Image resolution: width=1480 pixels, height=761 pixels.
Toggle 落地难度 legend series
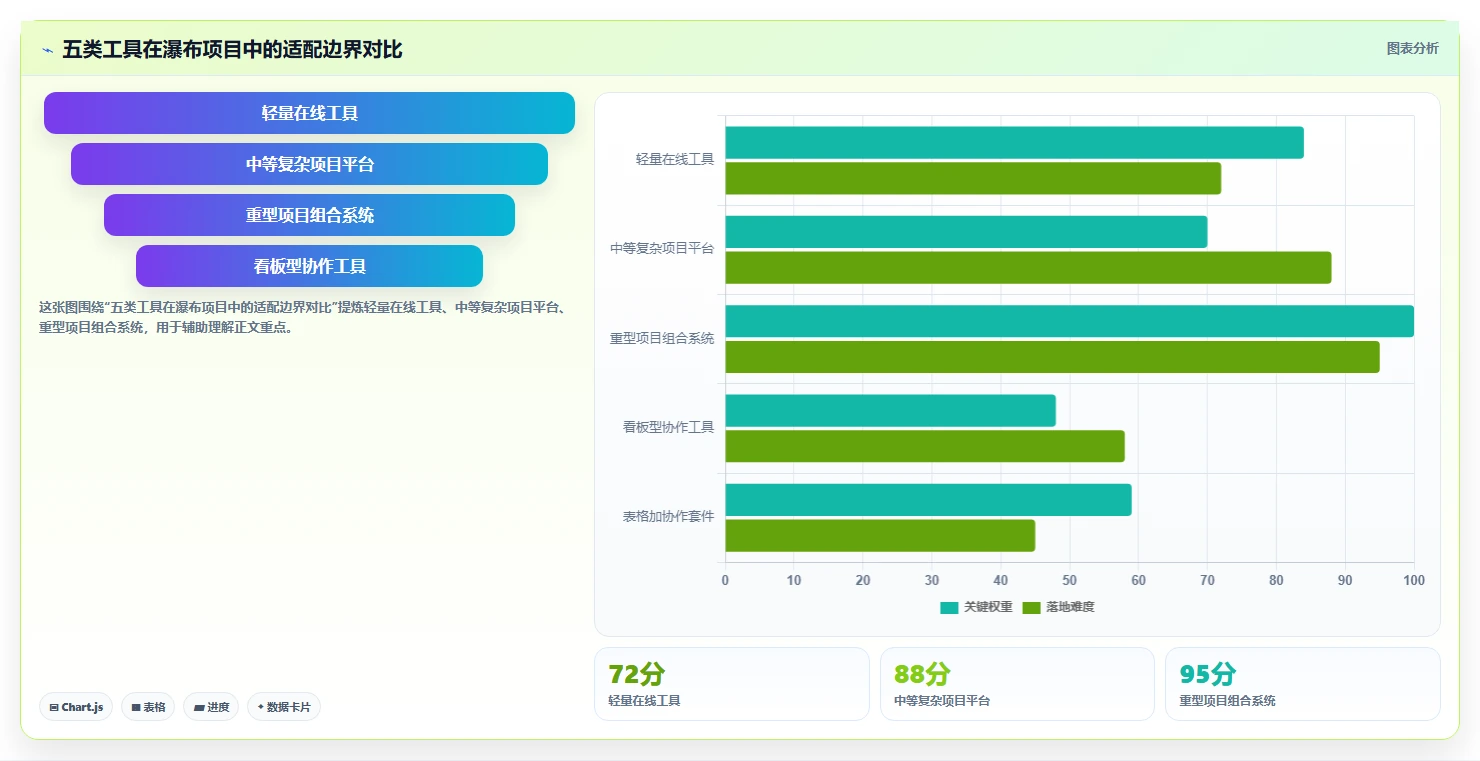tap(1059, 607)
